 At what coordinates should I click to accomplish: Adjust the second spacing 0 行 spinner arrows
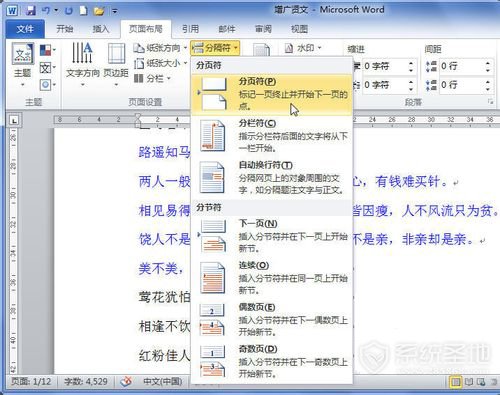(x=488, y=85)
